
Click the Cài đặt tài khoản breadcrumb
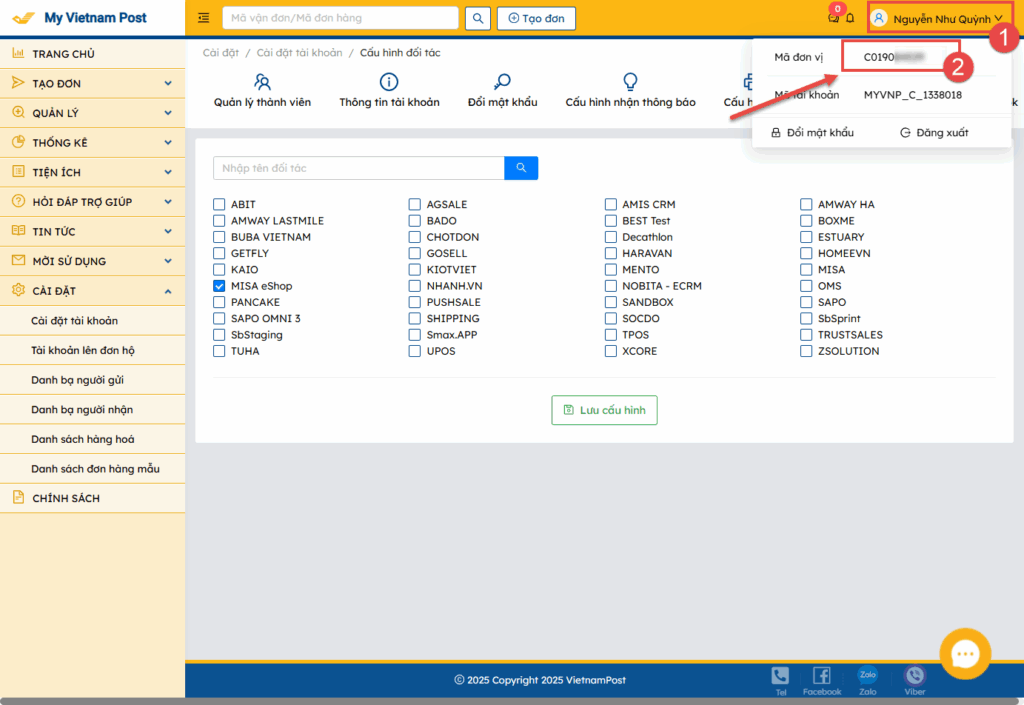pos(299,52)
